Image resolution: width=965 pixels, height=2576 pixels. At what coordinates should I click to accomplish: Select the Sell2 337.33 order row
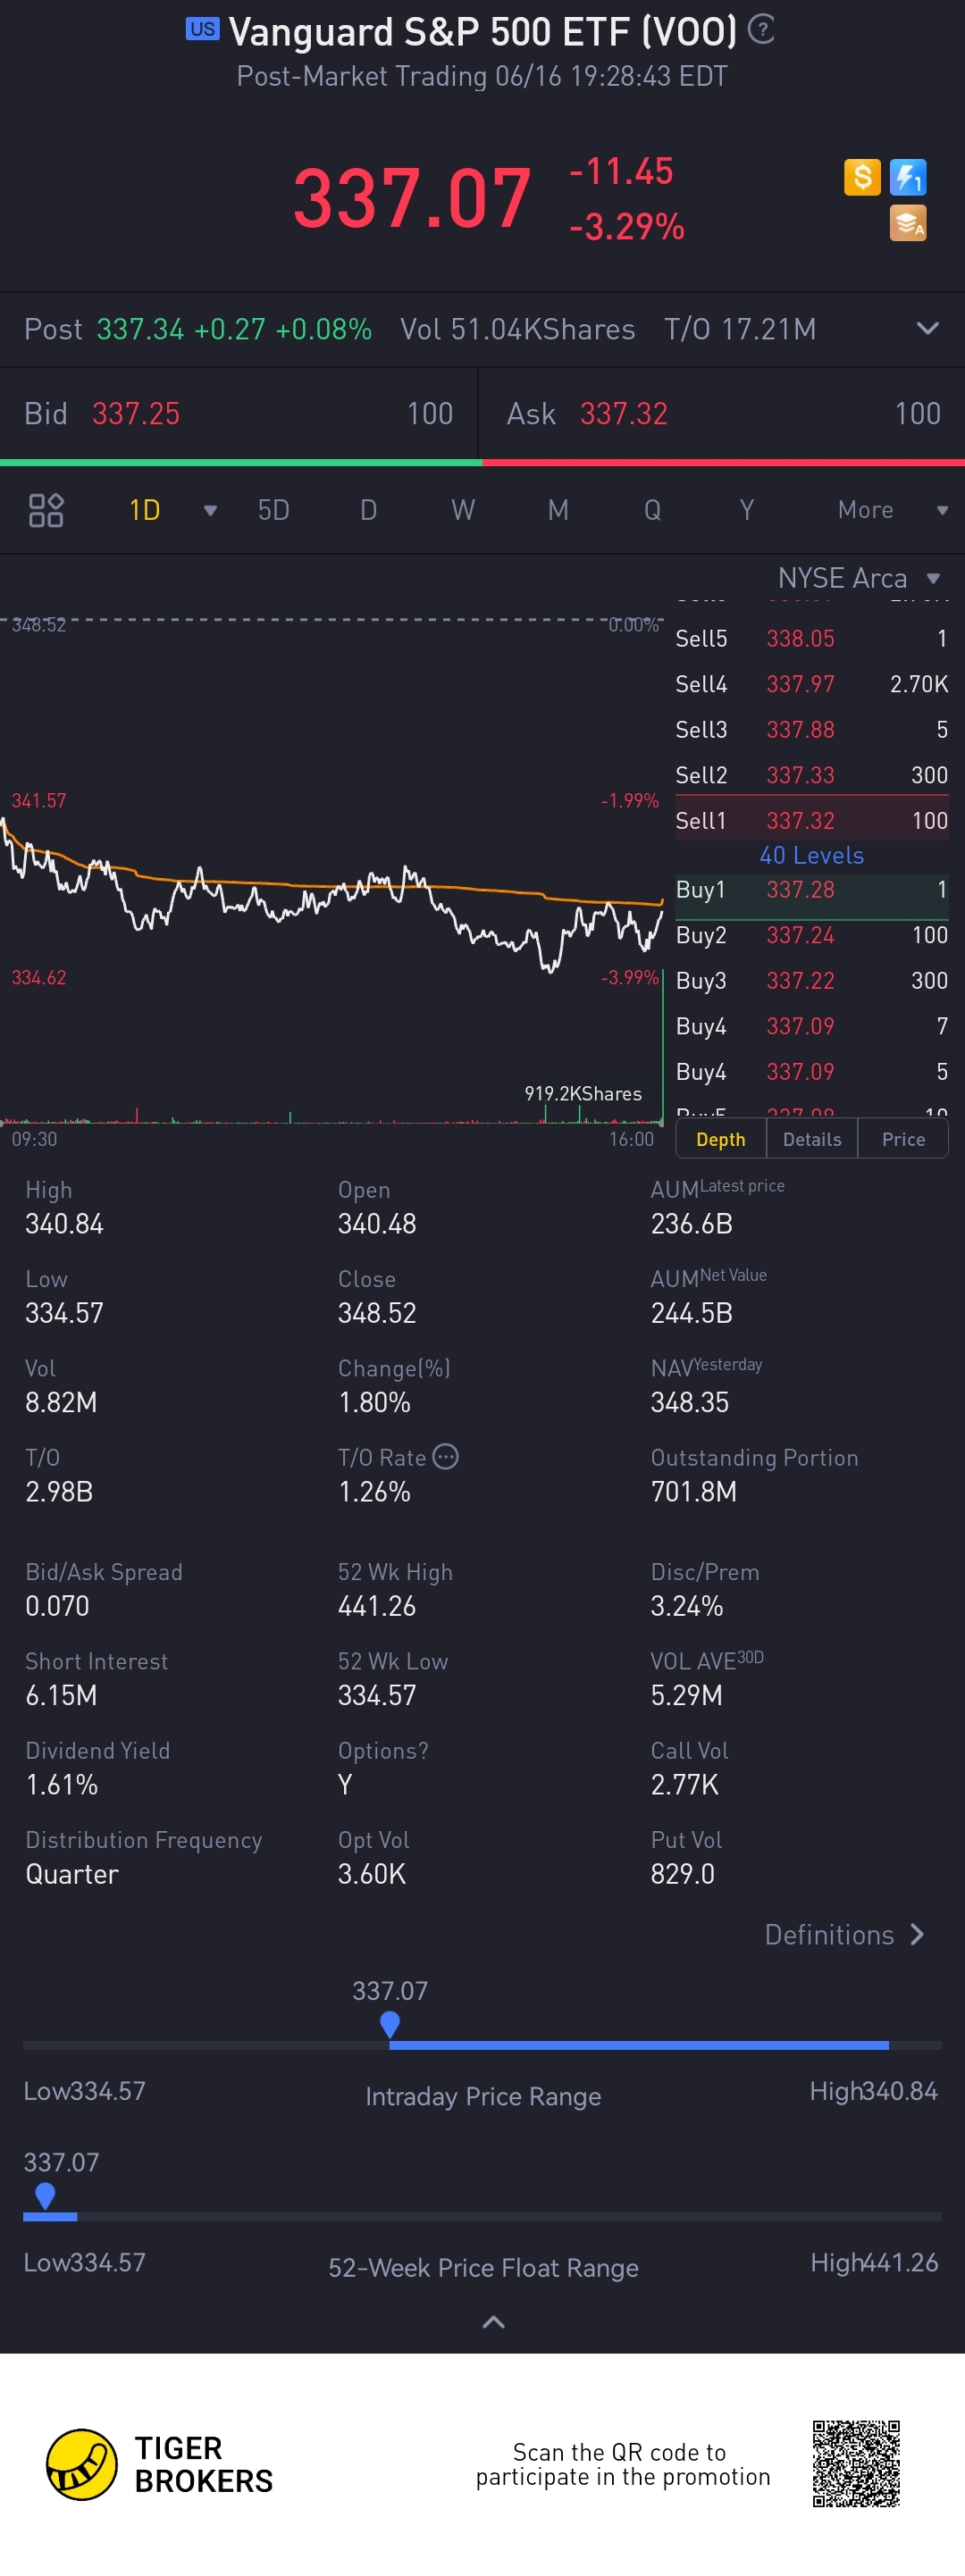811,775
